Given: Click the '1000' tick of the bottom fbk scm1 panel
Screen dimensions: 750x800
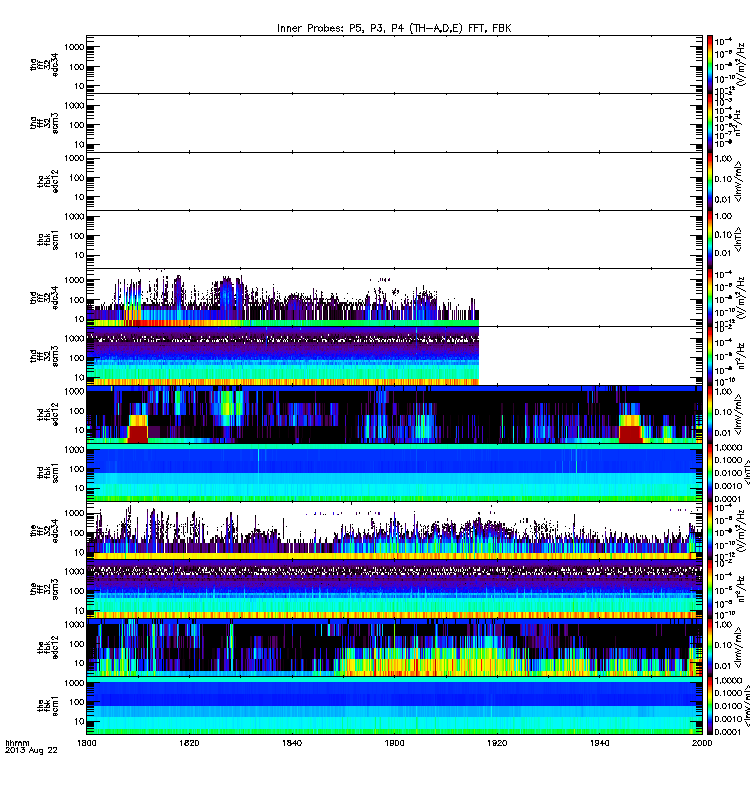Looking at the screenshot, I should [x=74, y=683].
